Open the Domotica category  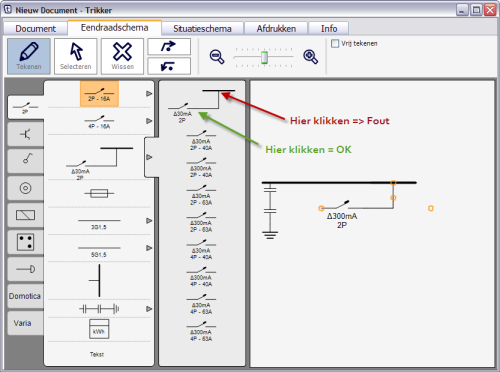[25, 296]
